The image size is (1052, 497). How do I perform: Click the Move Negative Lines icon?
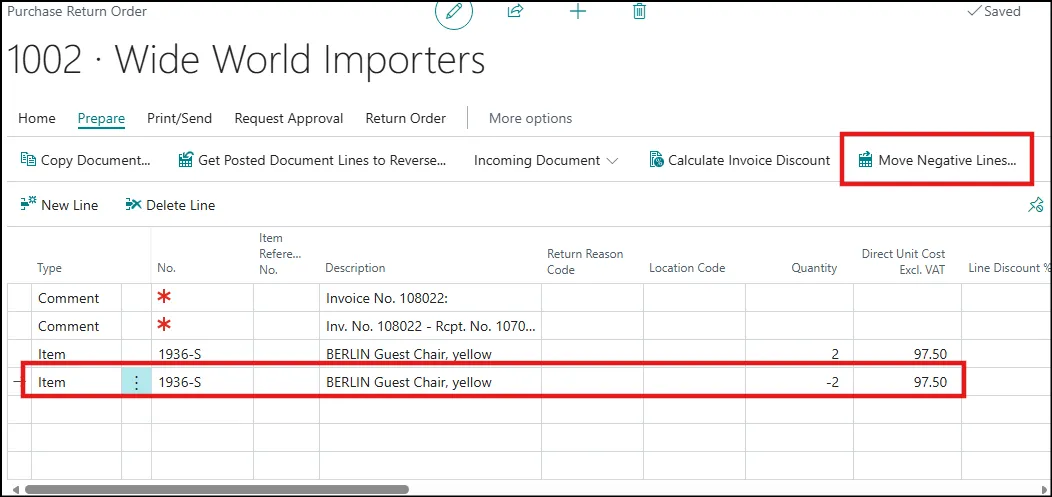[x=865, y=160]
